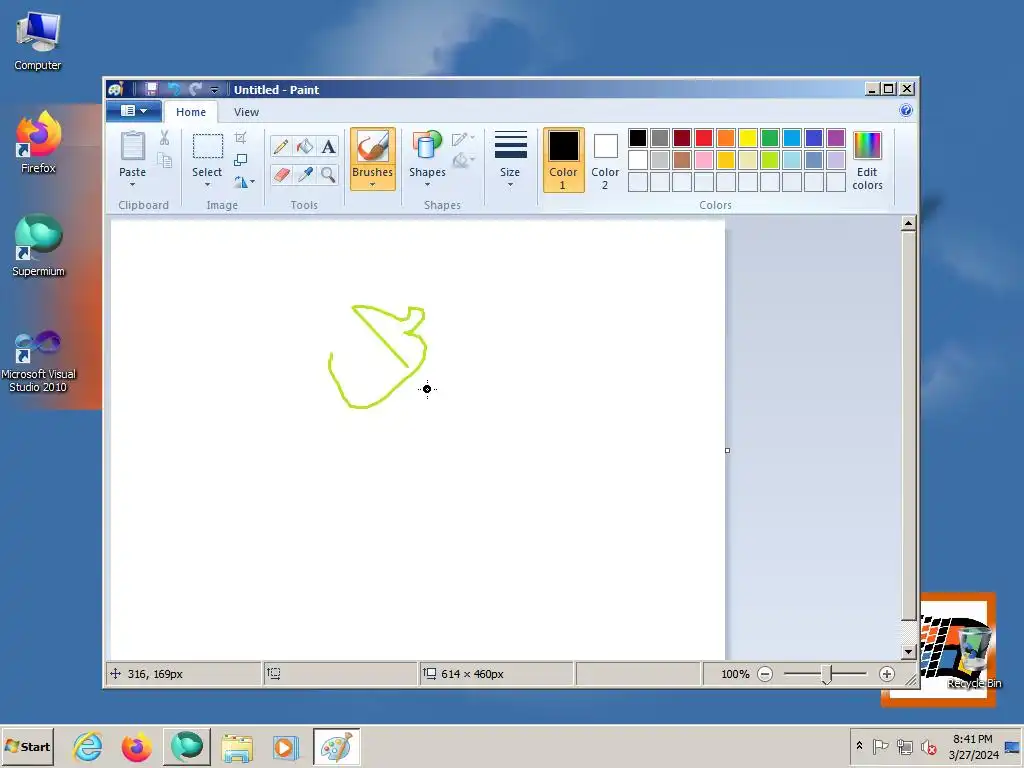Viewport: 1024px width, 768px height.
Task: Select the Fill with color bucket tool
Action: [x=304, y=146]
